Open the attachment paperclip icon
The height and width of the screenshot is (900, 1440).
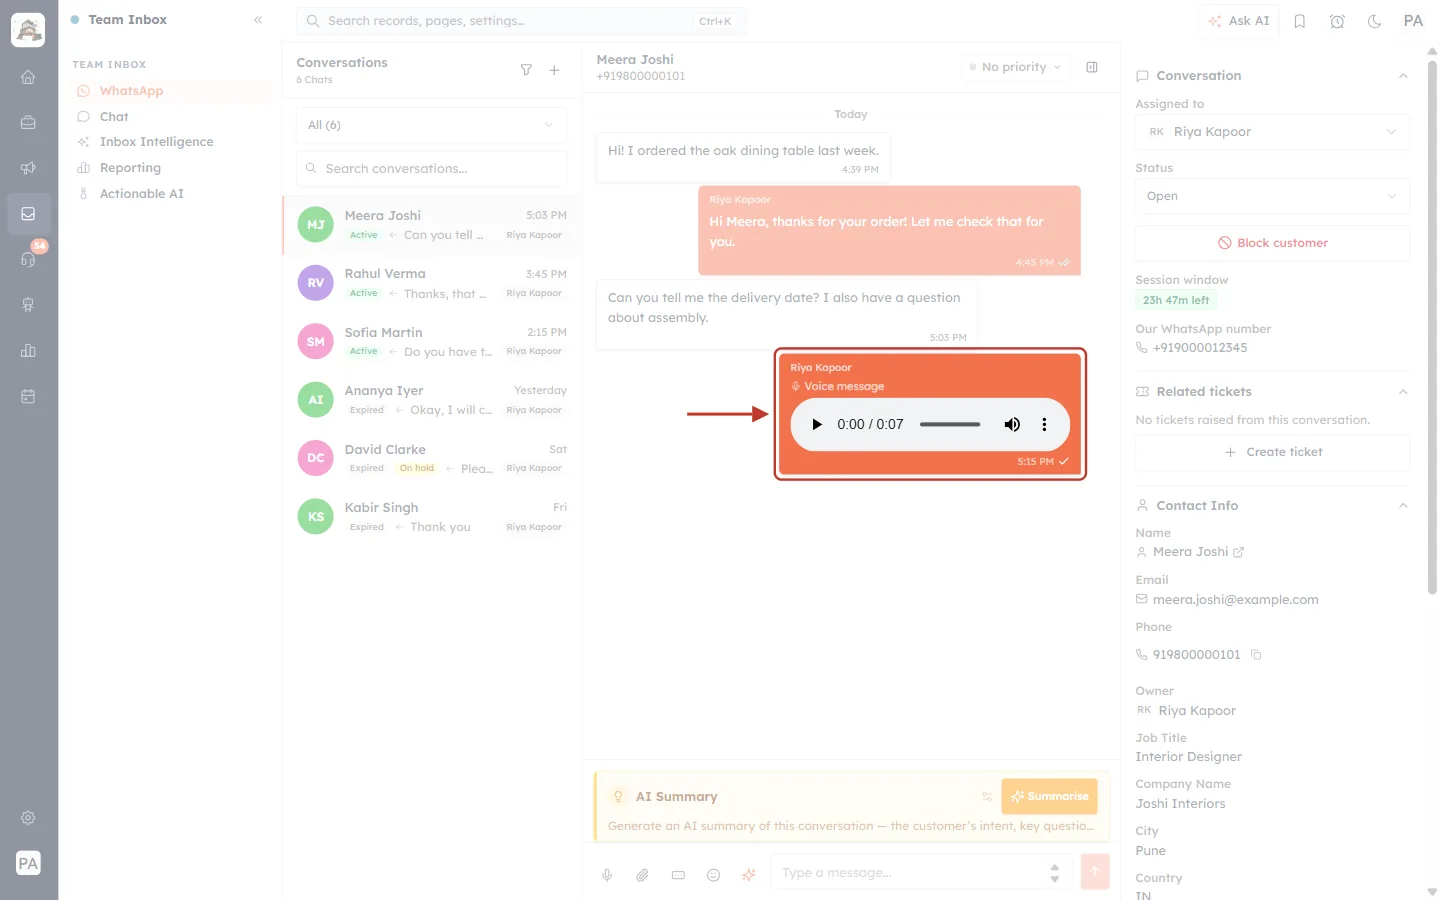tap(642, 875)
